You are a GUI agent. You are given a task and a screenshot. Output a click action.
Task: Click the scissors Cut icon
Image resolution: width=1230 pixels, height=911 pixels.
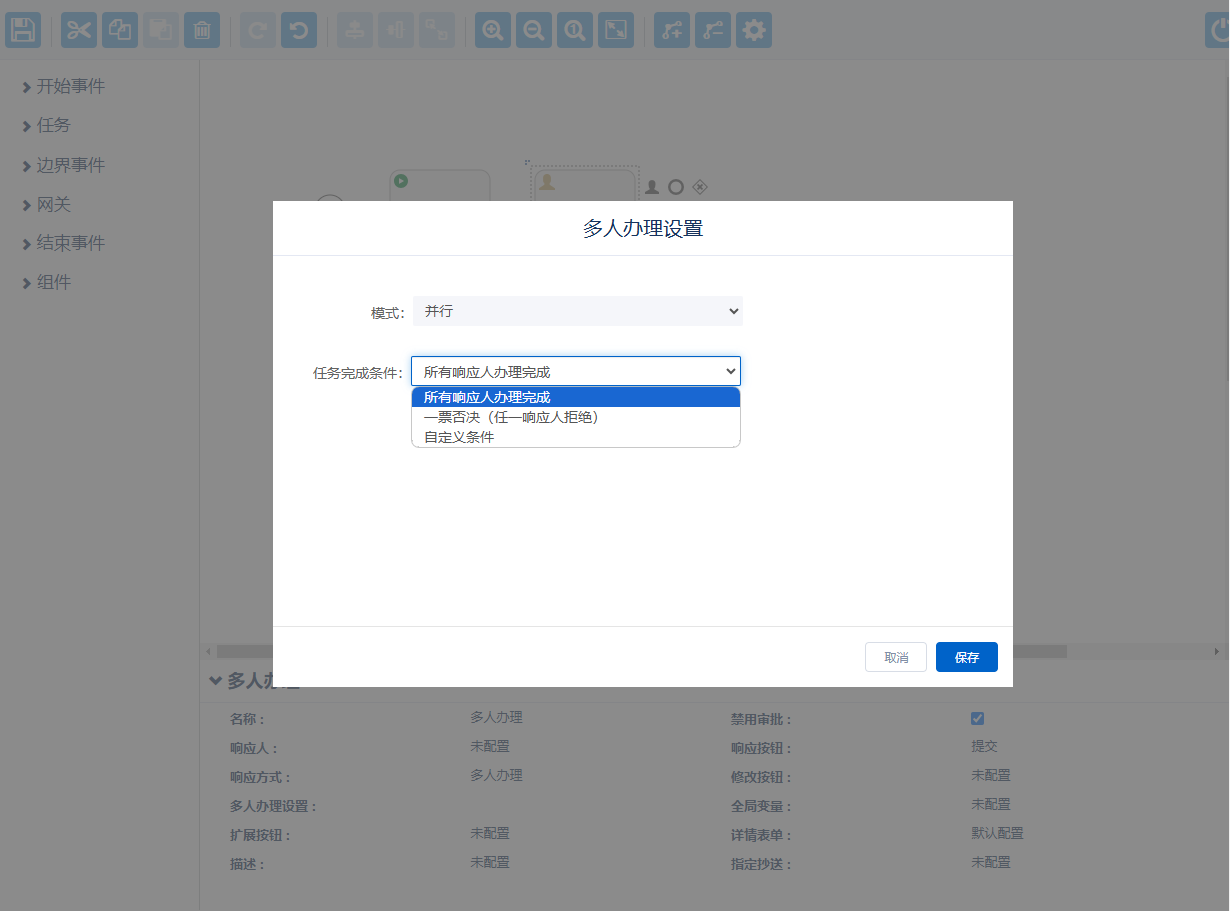click(79, 30)
